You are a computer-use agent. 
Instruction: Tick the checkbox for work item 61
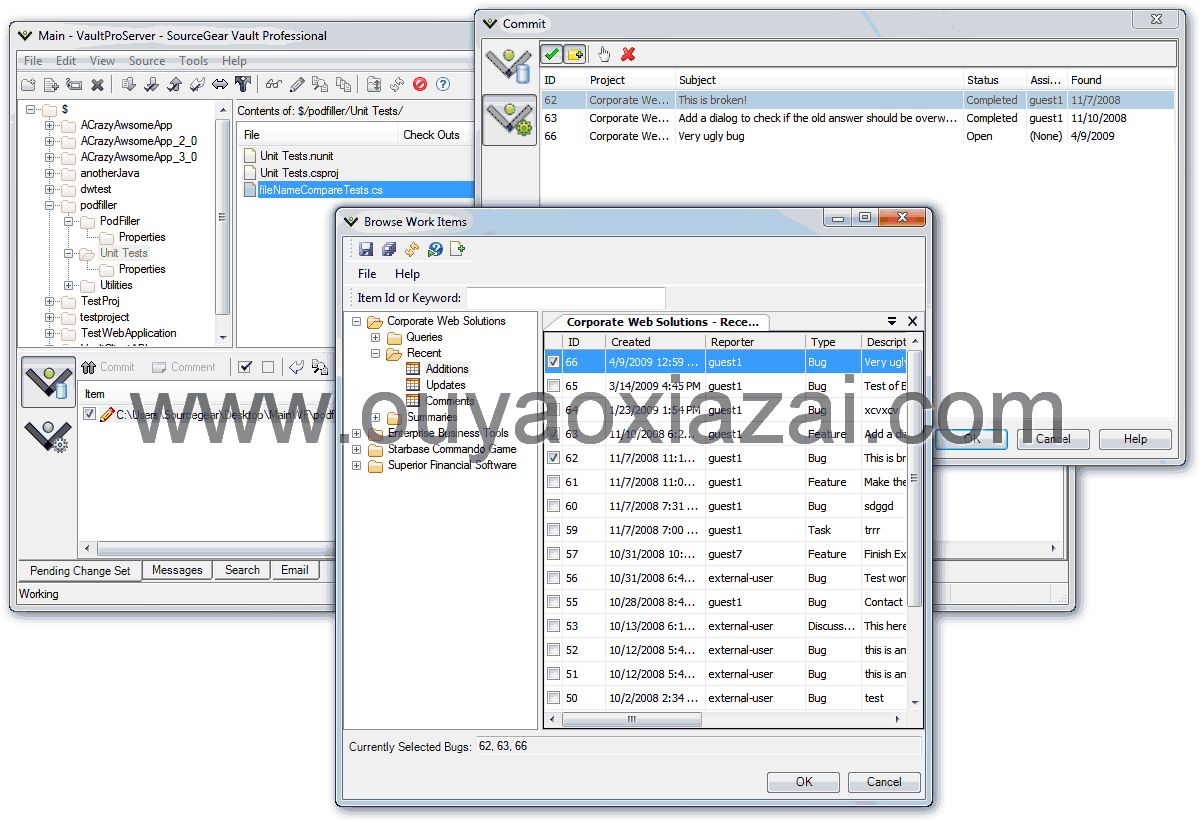pyautogui.click(x=554, y=482)
